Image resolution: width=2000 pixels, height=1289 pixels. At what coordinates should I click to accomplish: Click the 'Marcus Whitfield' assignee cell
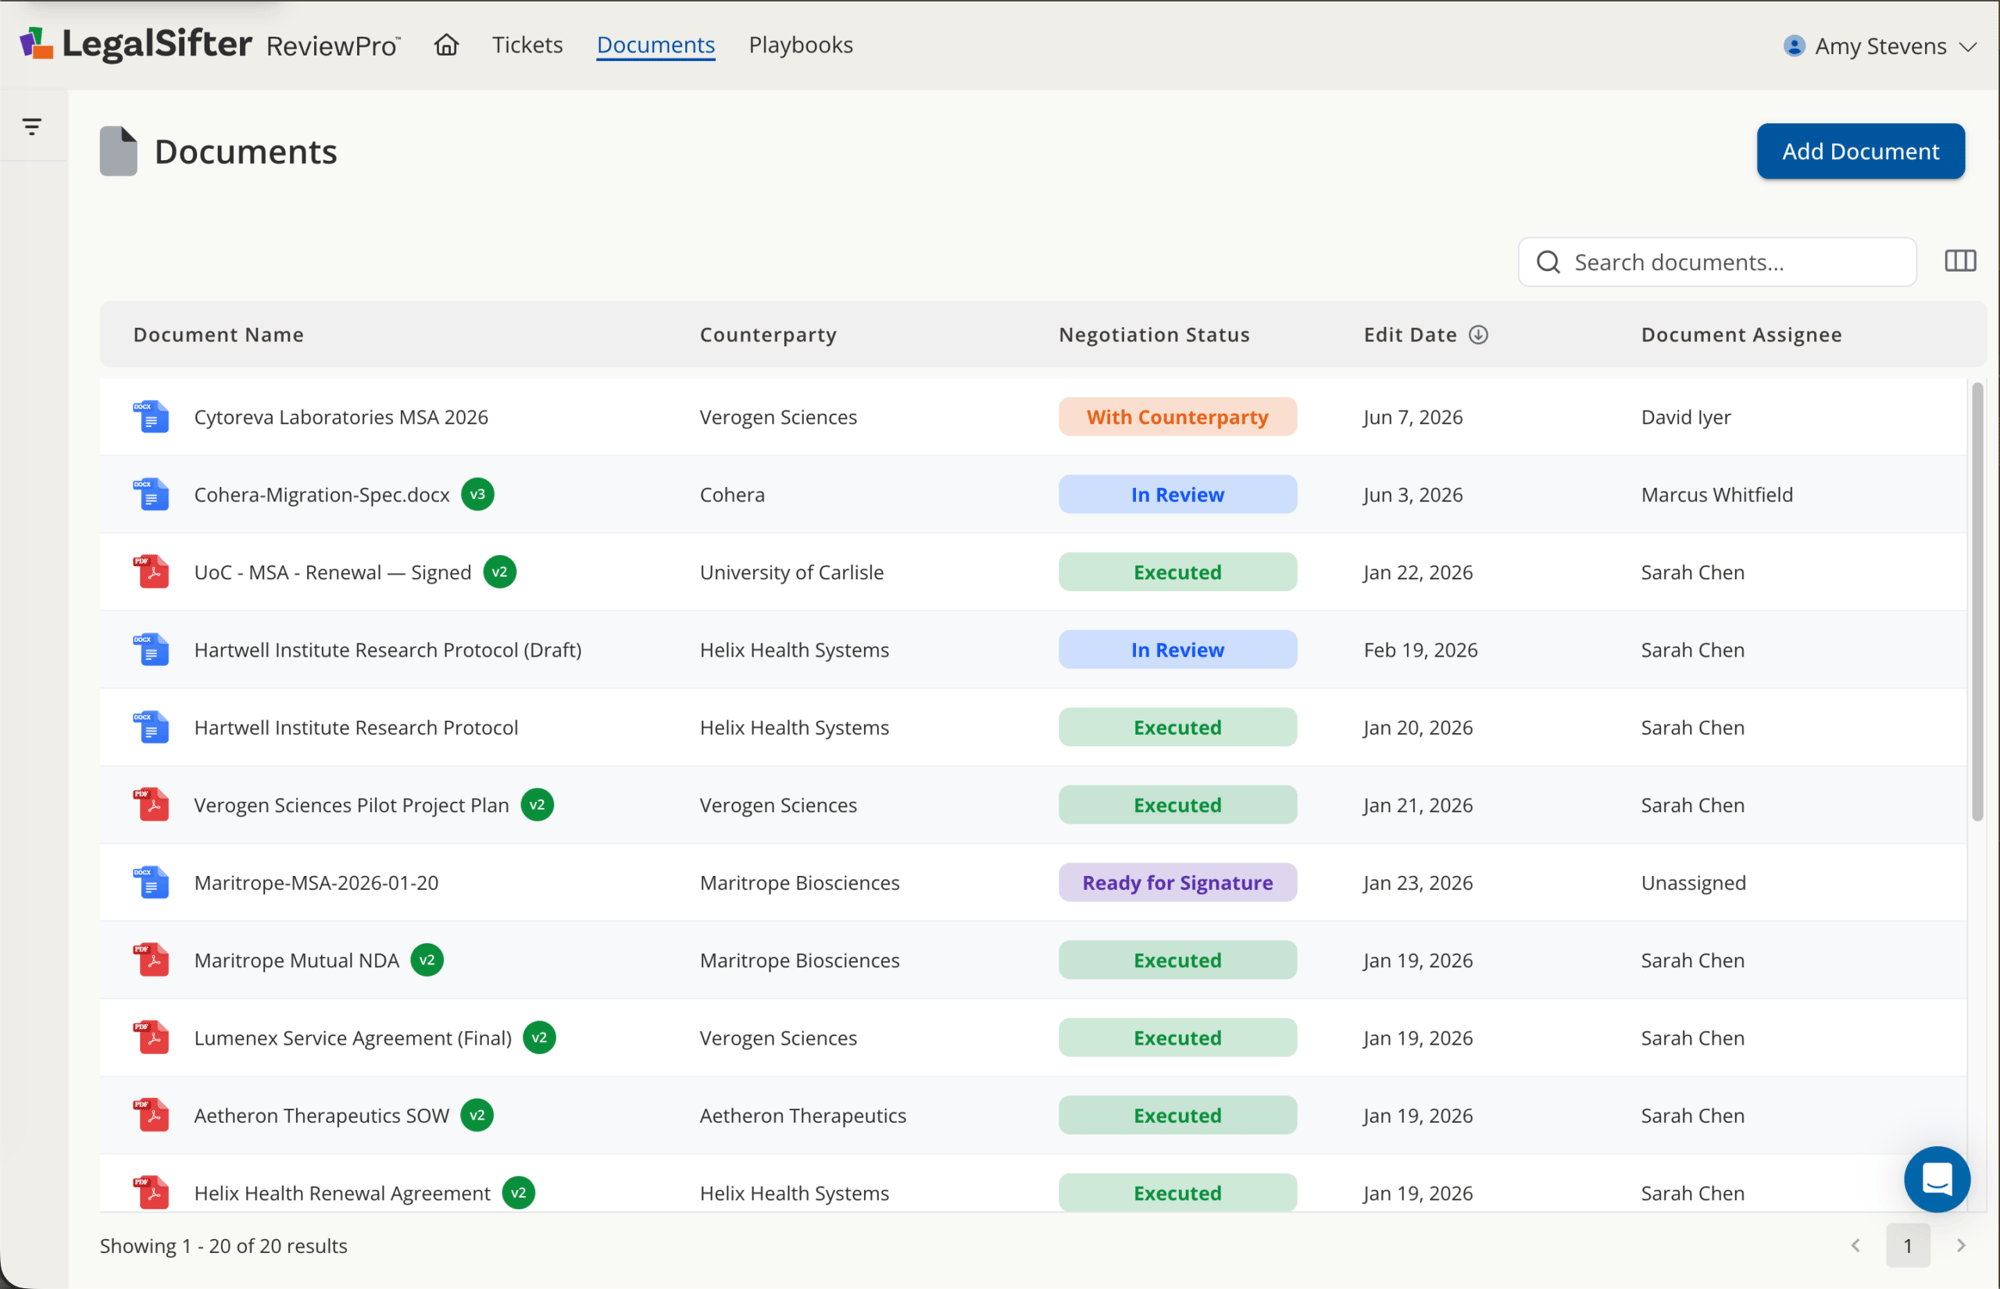click(x=1717, y=494)
